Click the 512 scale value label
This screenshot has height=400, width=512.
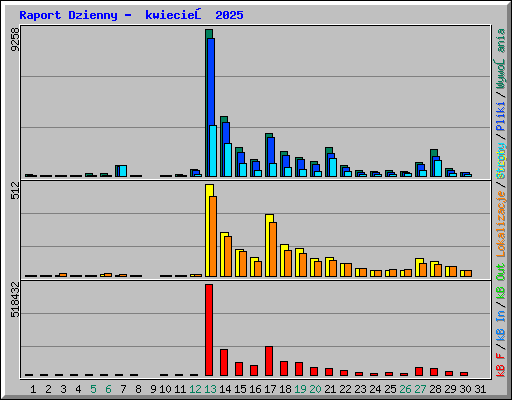15,190
